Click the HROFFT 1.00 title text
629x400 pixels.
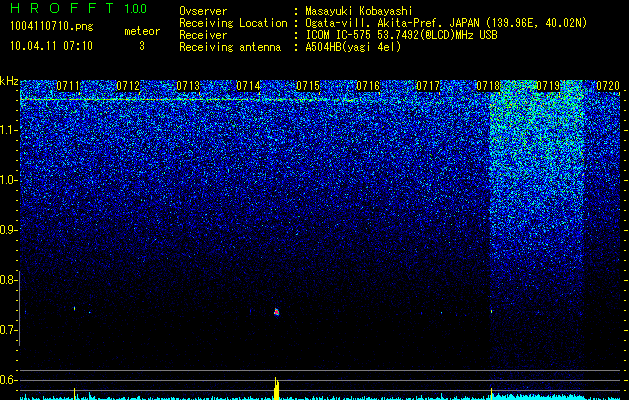coord(78,8)
